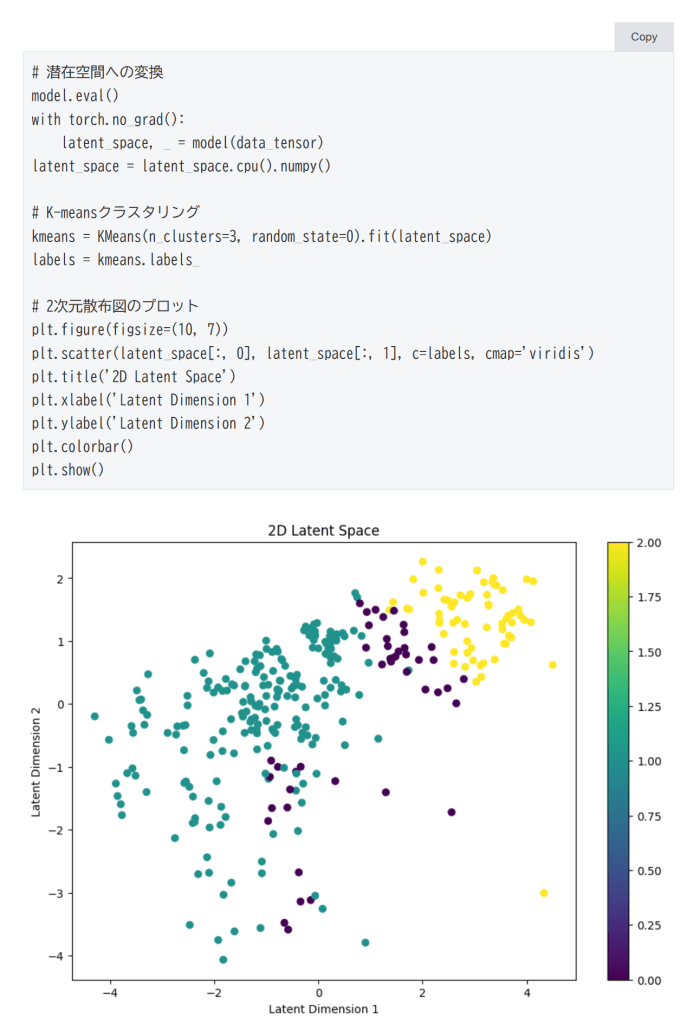Click the plt.show() code line
Viewport: 693px width, 1024px height.
point(68,469)
